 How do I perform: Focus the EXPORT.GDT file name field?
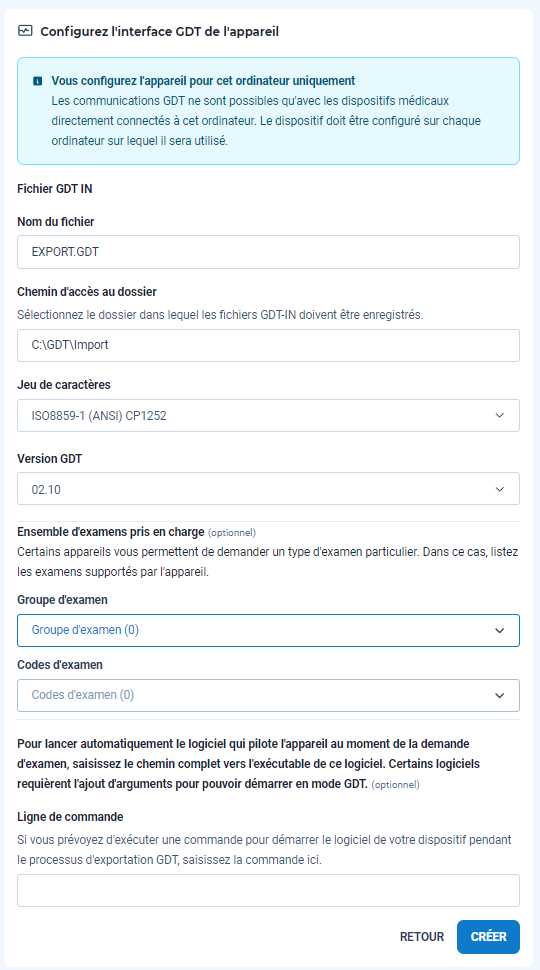pos(268,252)
